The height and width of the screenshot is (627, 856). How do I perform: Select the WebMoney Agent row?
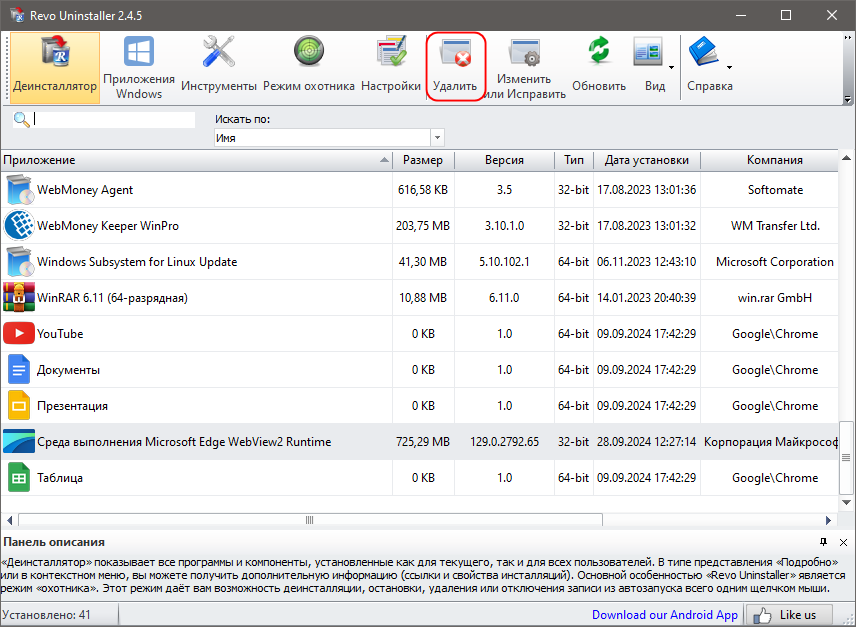coord(419,190)
